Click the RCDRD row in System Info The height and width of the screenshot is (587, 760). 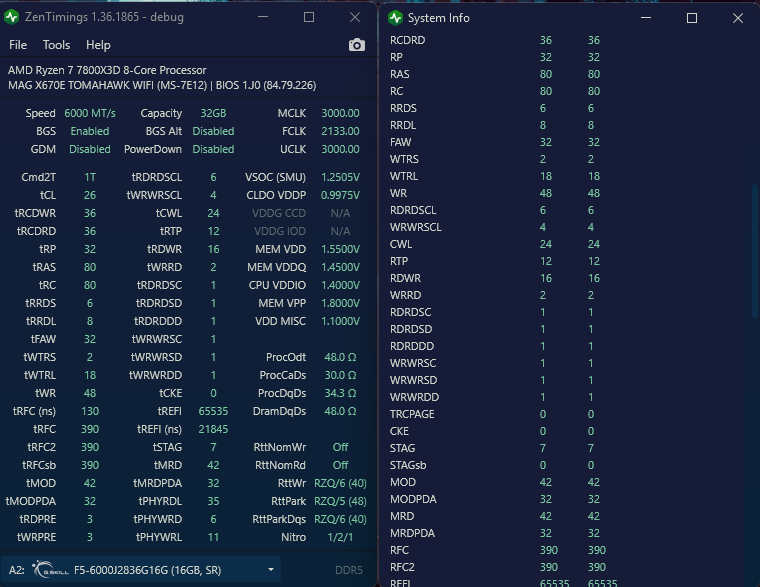(495, 40)
